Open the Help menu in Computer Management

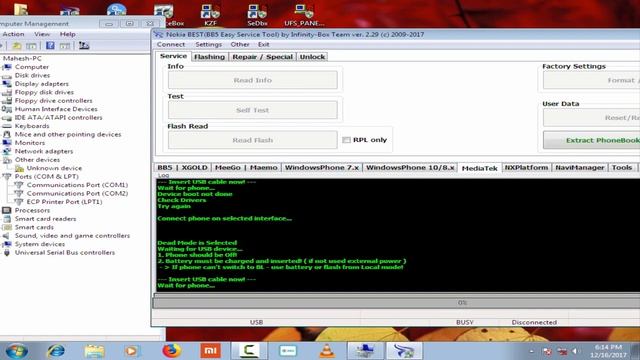[68, 34]
